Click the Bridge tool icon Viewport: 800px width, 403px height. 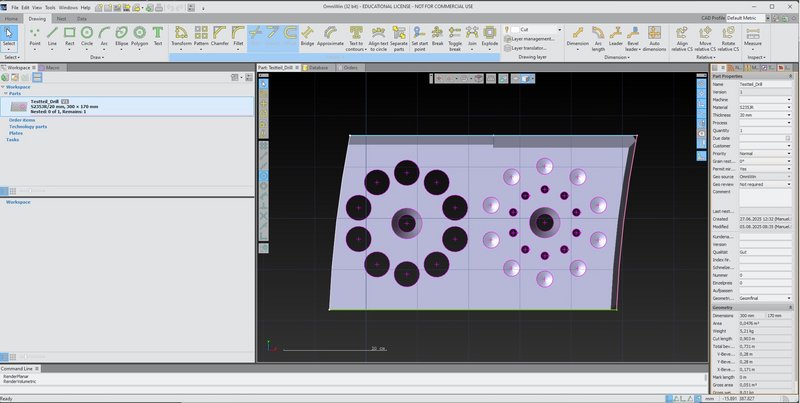click(x=307, y=36)
